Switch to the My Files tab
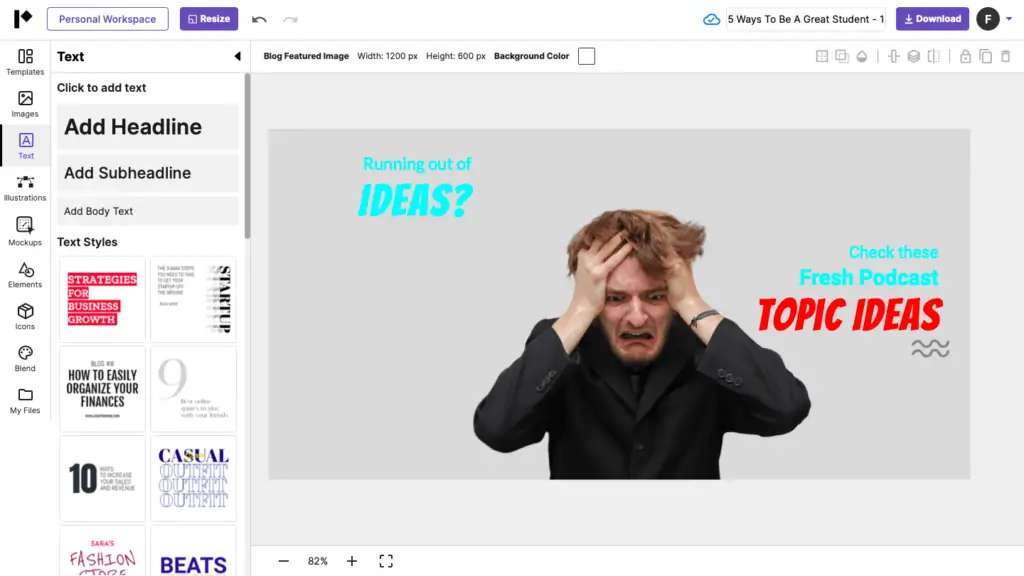1024x576 pixels. tap(25, 400)
